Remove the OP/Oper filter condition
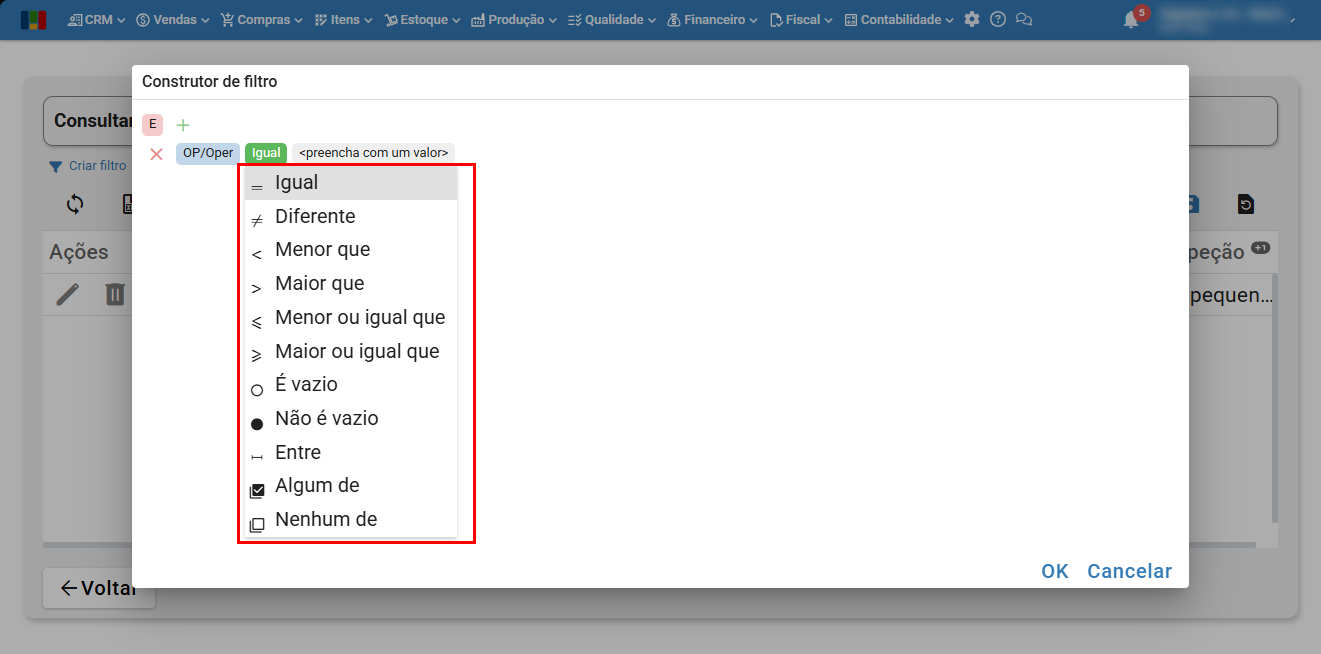The image size is (1321, 654). [156, 154]
